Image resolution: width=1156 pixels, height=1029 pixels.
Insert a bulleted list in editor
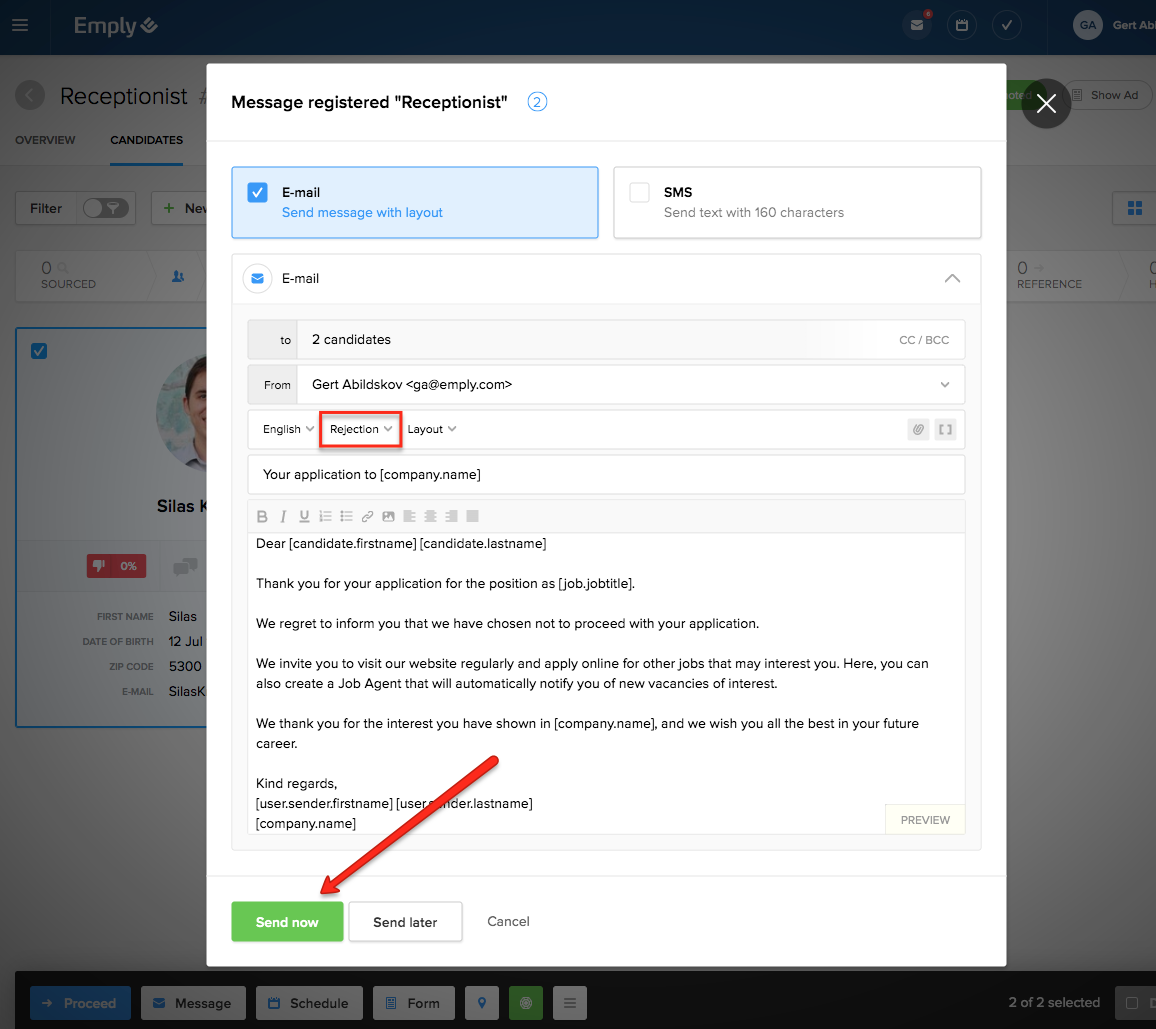(x=346, y=517)
